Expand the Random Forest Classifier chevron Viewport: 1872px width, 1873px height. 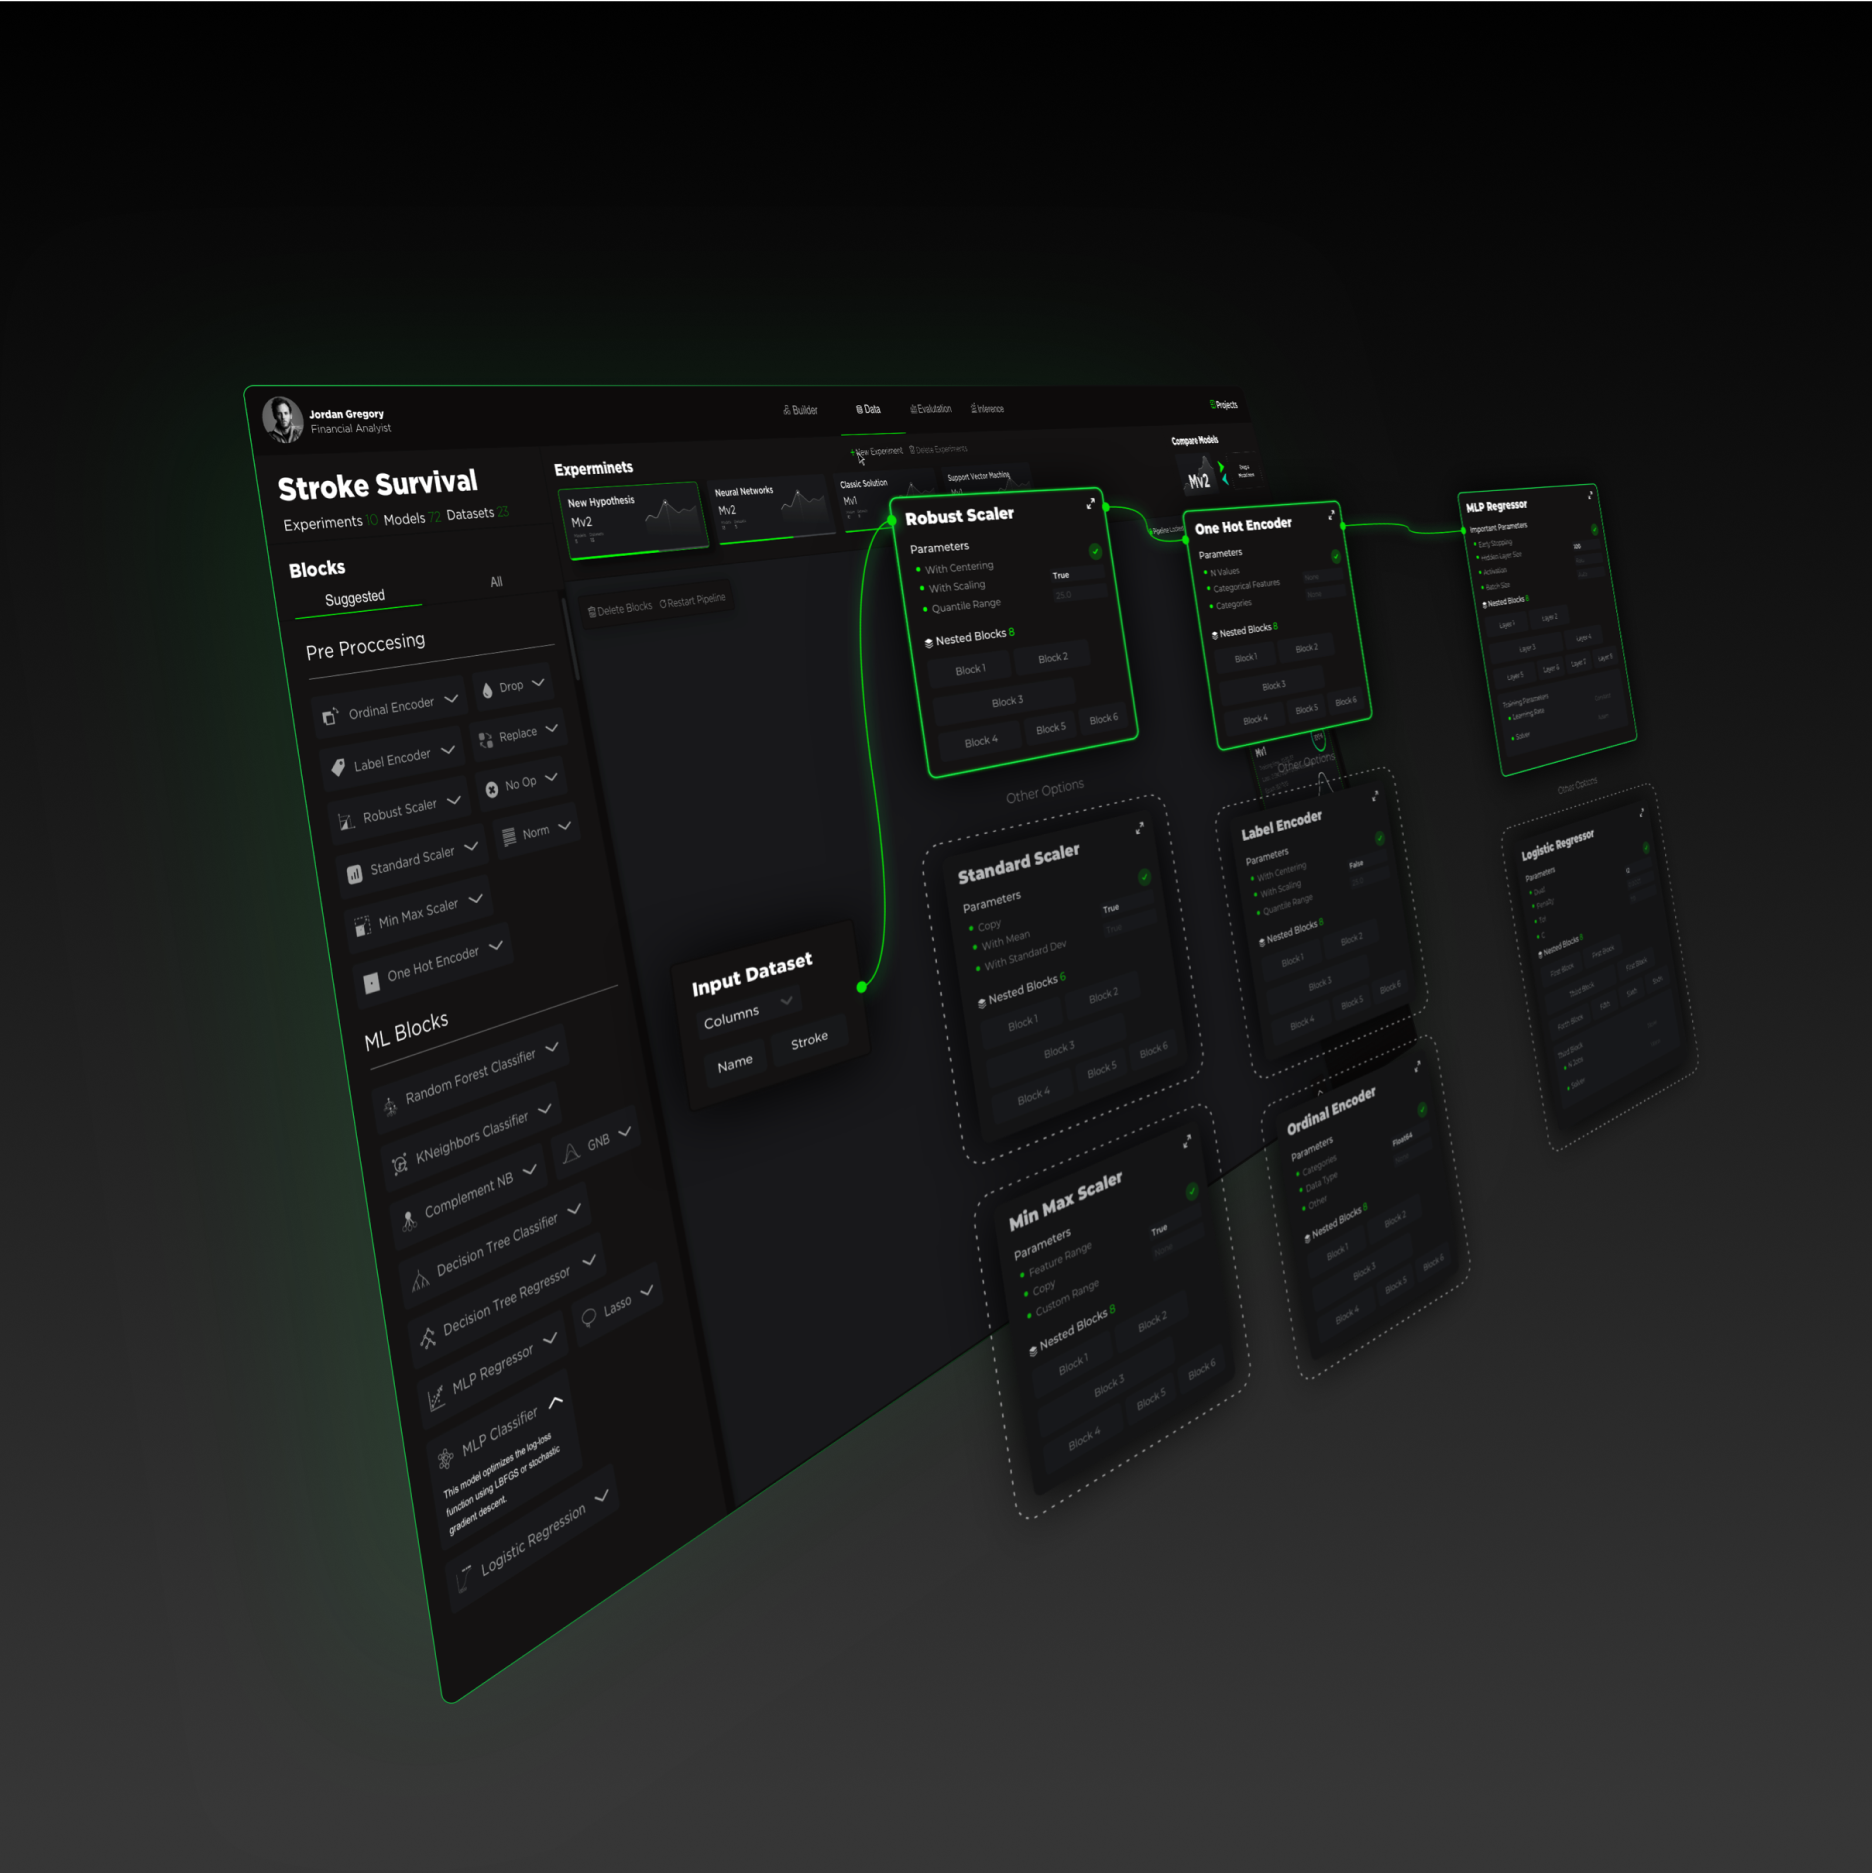pos(552,1047)
